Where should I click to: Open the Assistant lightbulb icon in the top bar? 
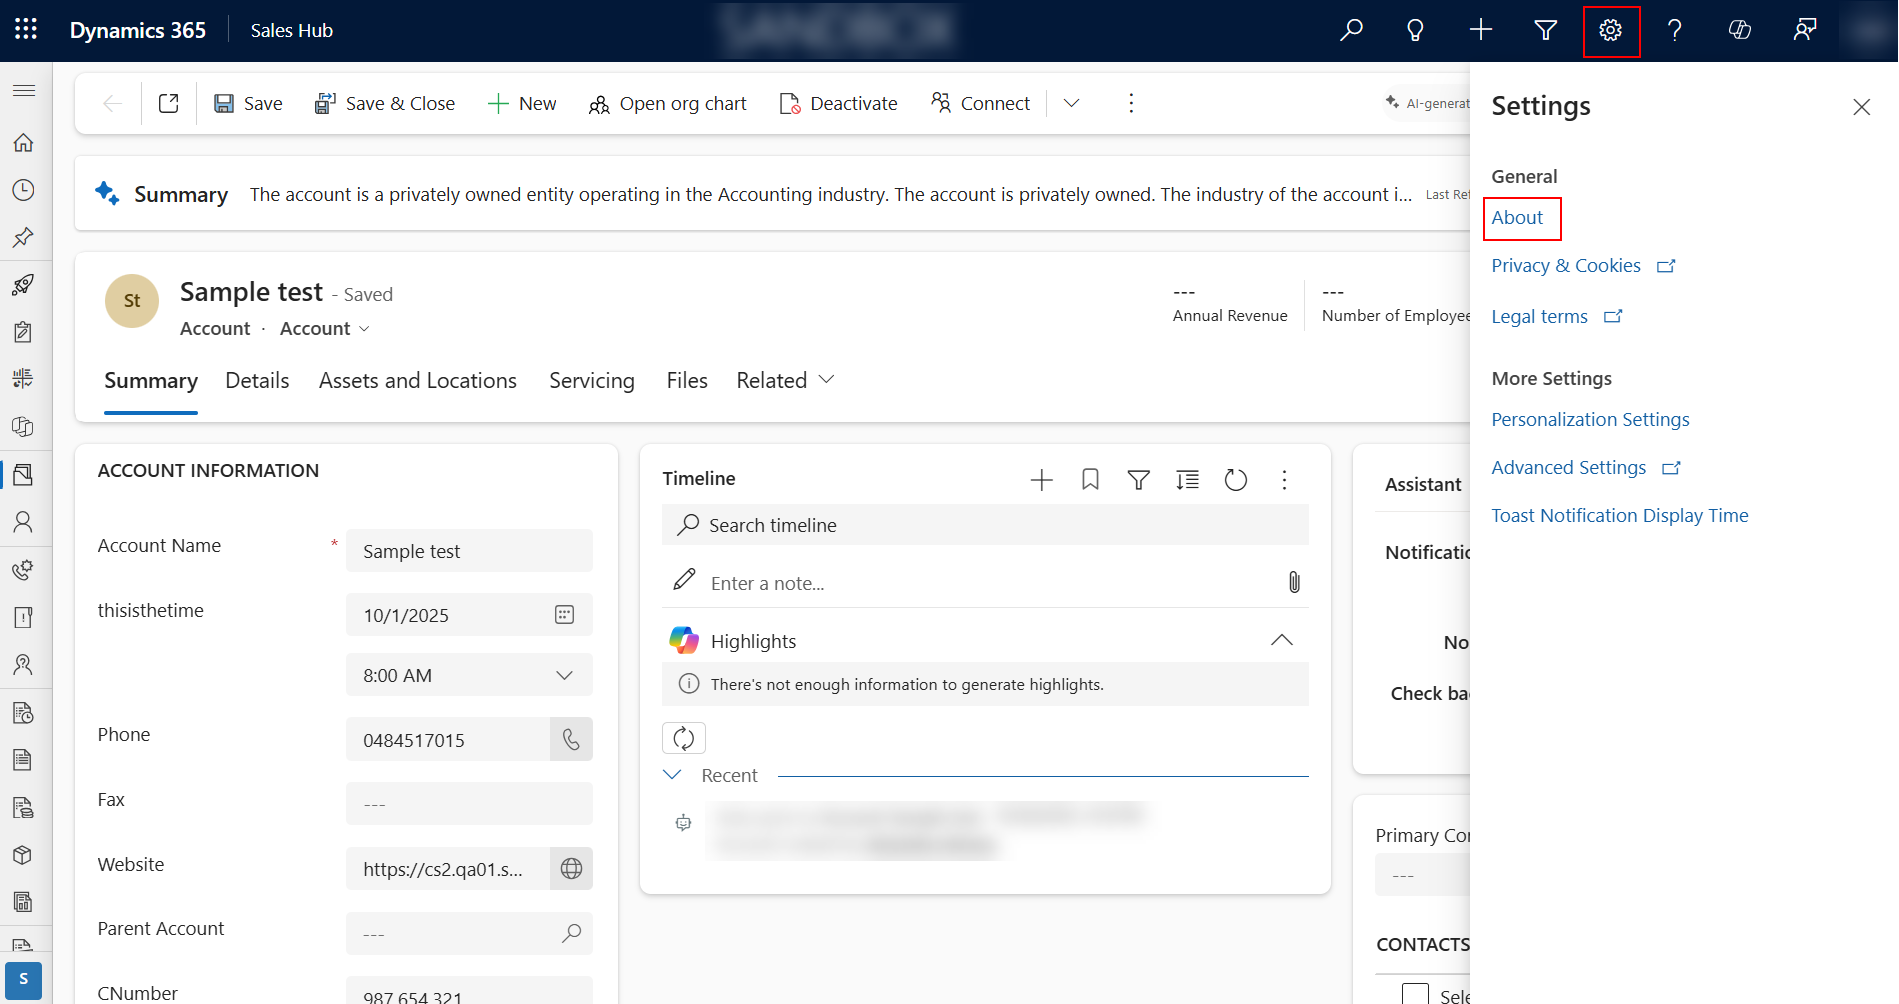(x=1415, y=30)
